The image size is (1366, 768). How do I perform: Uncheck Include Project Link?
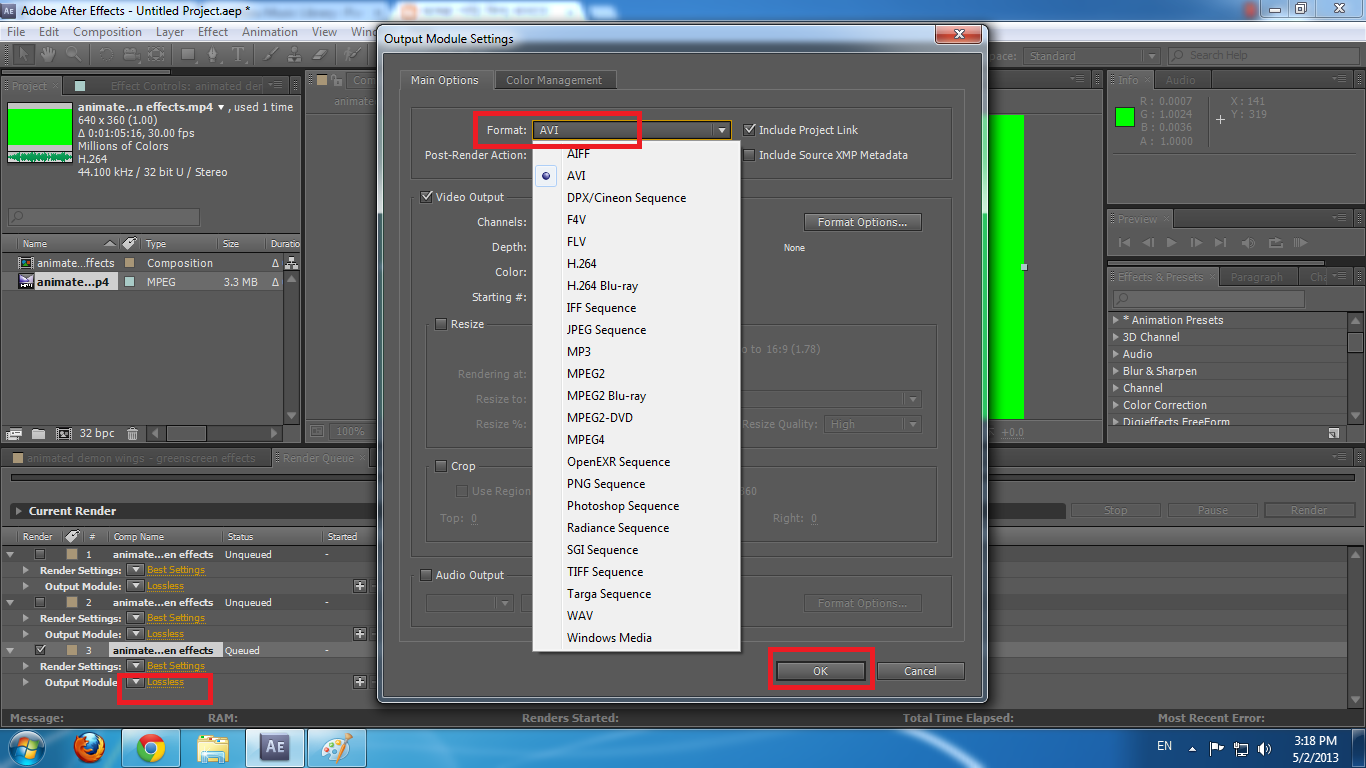(750, 130)
